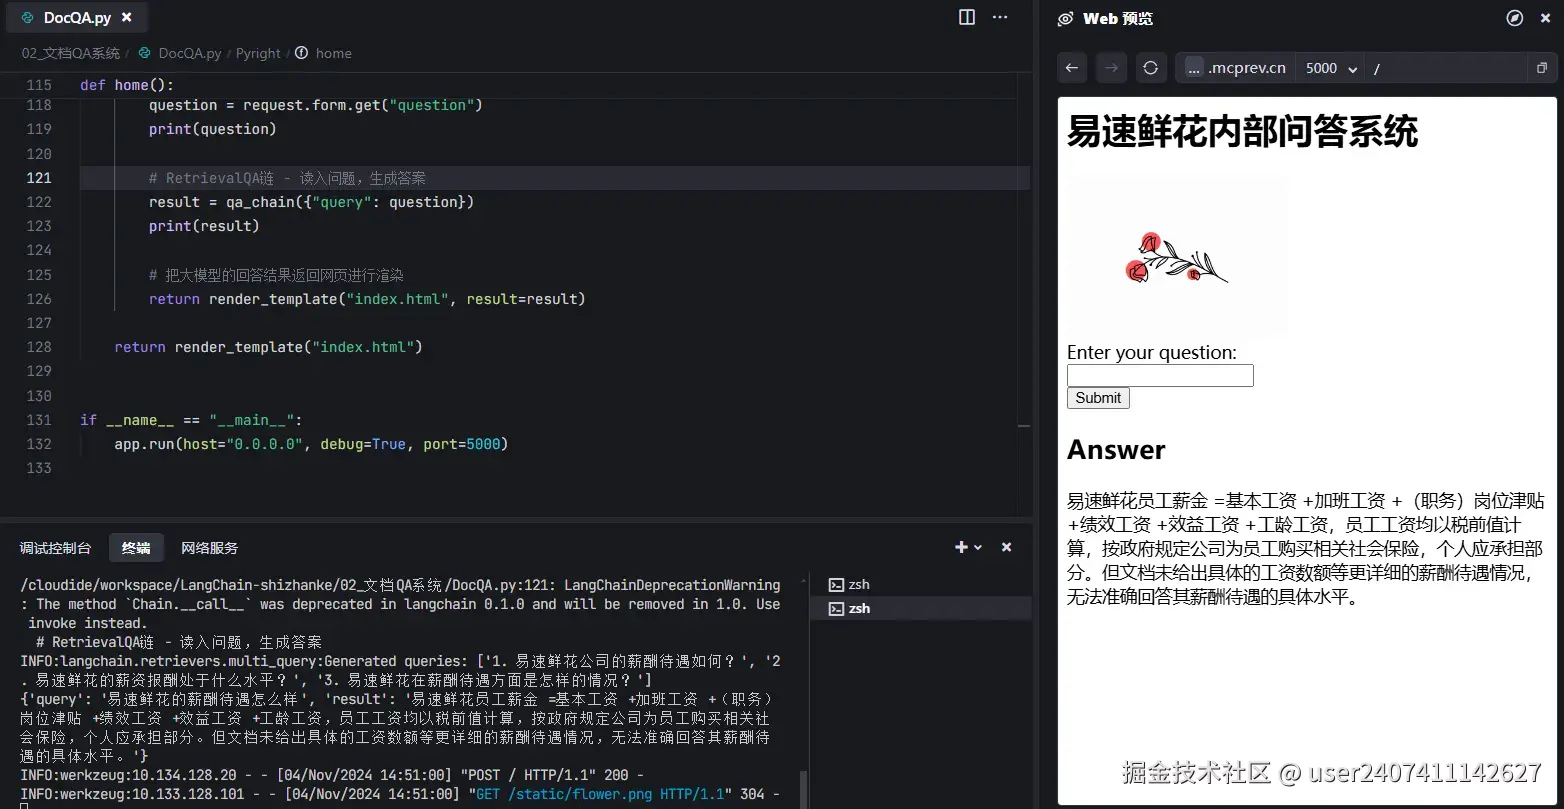Click the render_template("index.html", result=result) line

(x=367, y=299)
